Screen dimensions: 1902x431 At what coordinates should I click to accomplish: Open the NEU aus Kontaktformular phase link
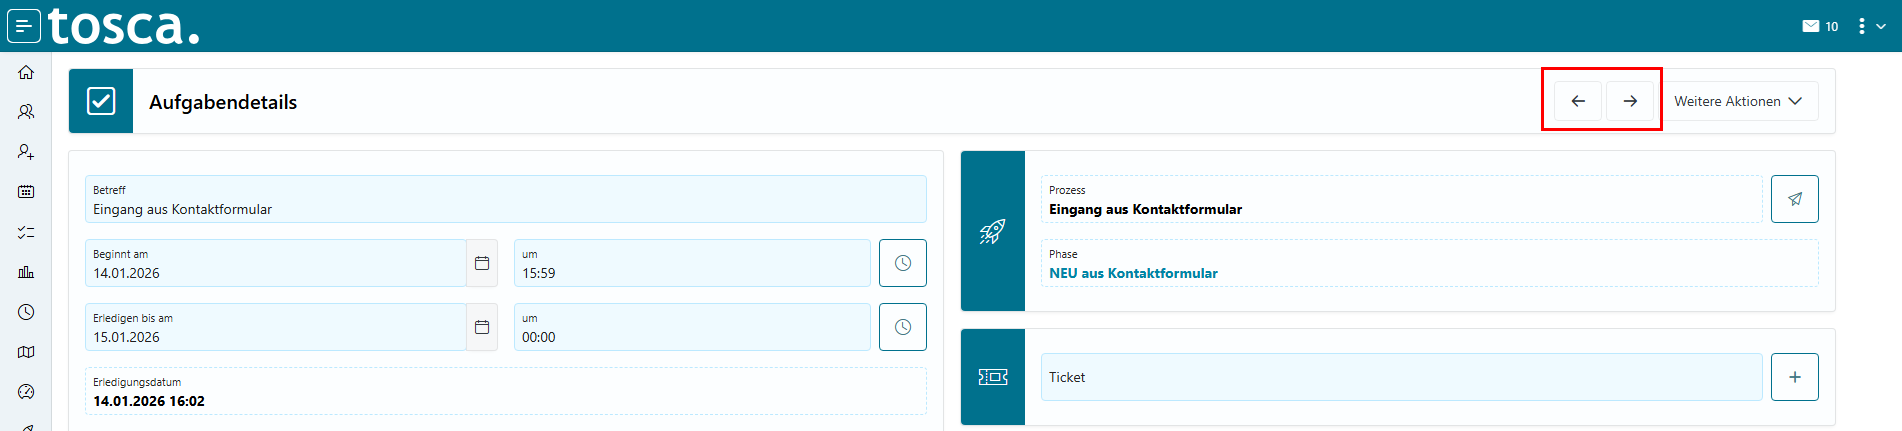point(1133,273)
